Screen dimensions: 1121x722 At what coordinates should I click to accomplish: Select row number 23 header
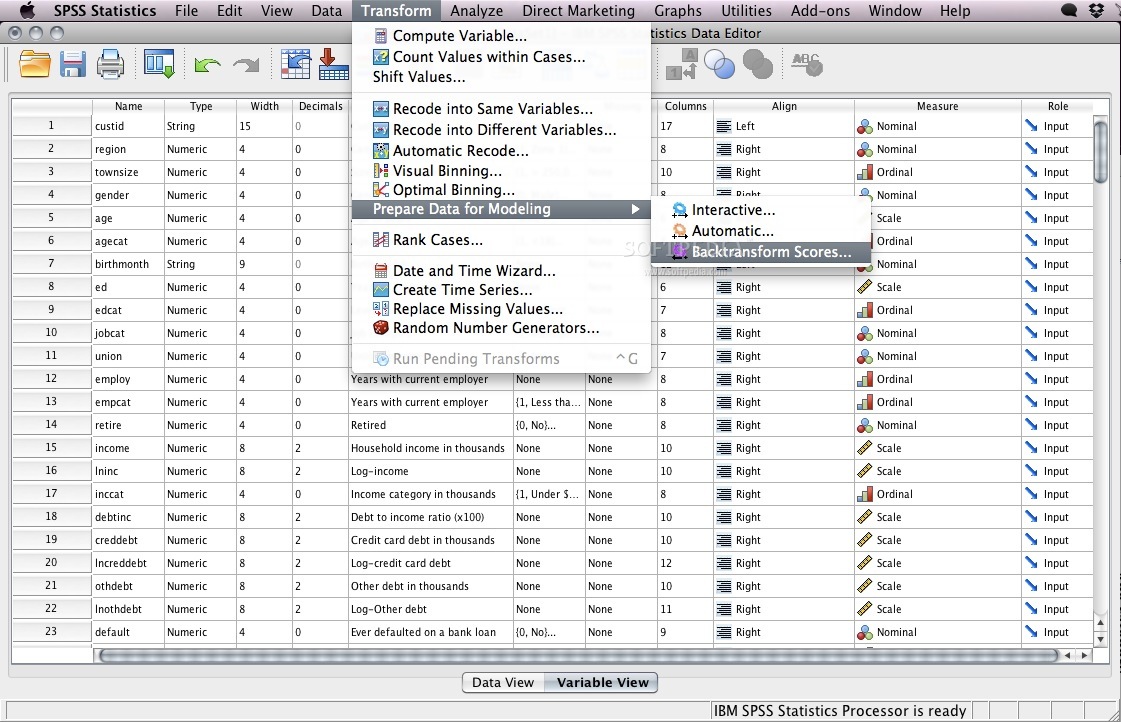[x=51, y=631]
